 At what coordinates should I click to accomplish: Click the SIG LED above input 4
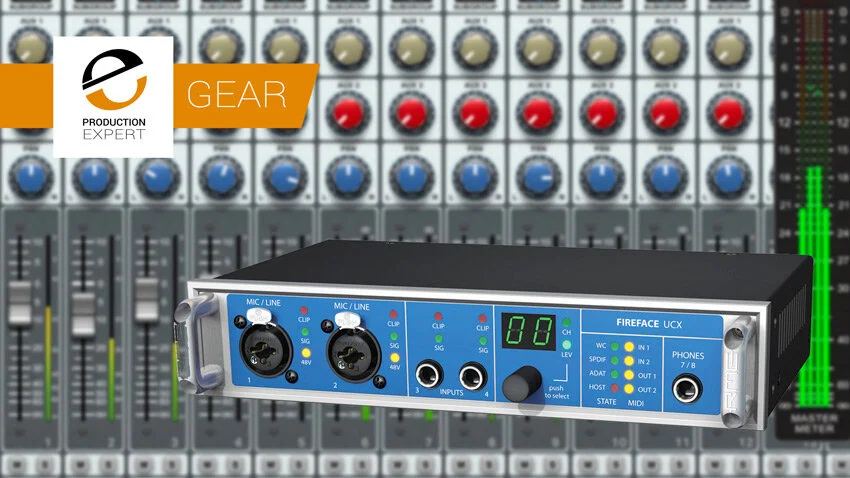point(482,341)
